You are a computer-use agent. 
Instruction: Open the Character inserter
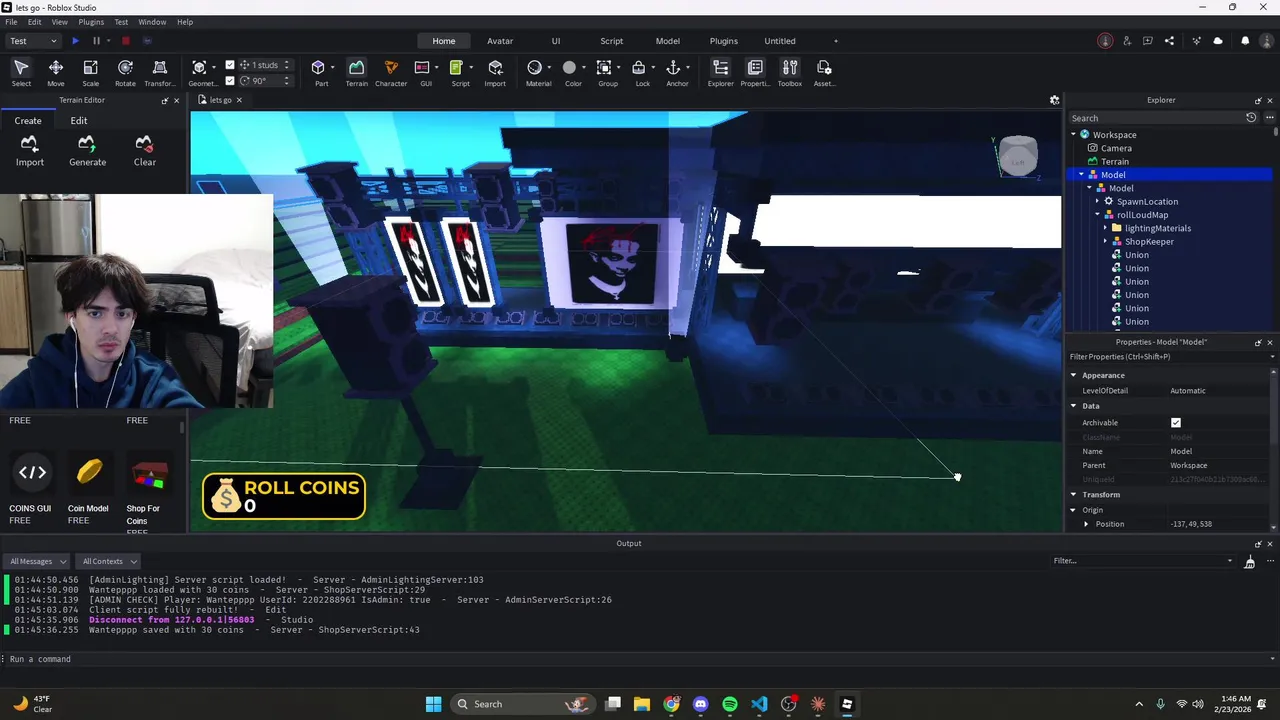(x=391, y=72)
